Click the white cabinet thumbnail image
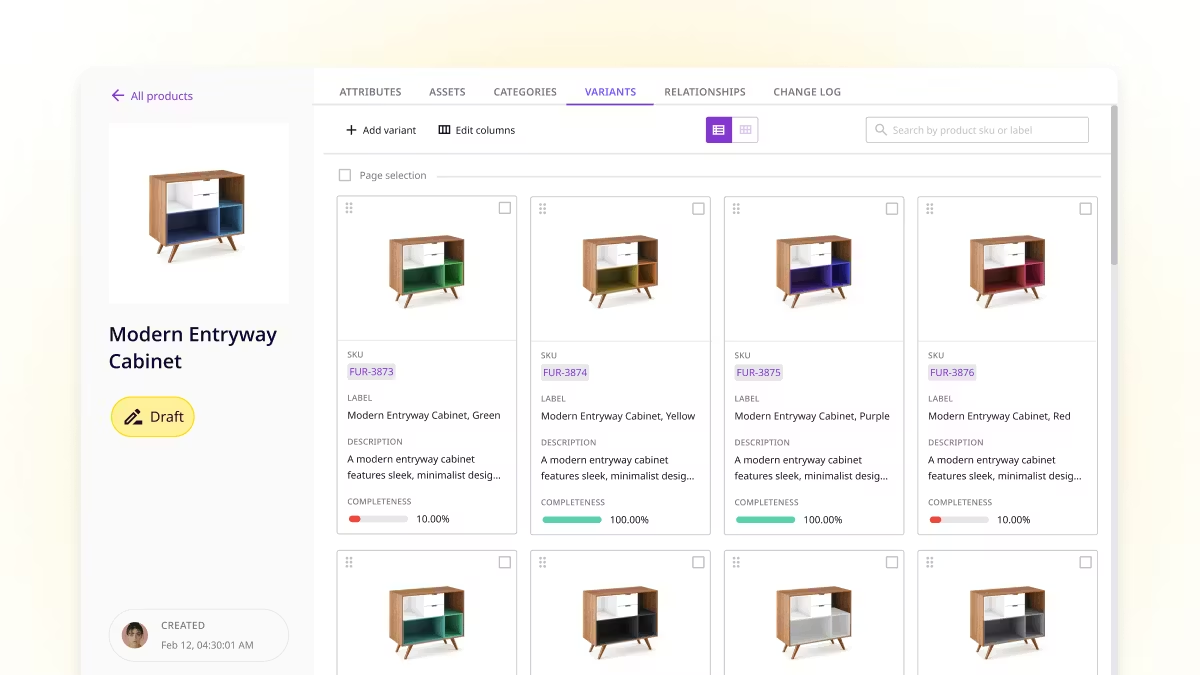This screenshot has height=675, width=1200. pyautogui.click(x=814, y=622)
